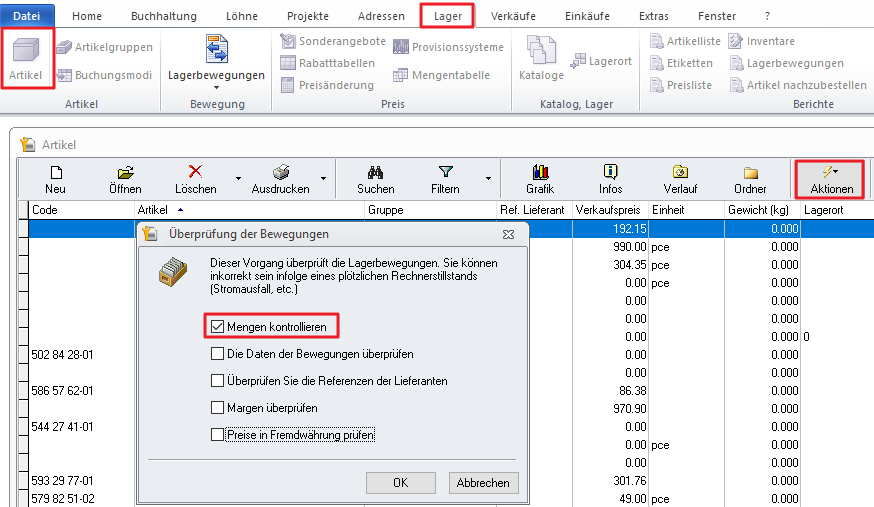Enable Margen überprüfen checkbox

pos(218,408)
